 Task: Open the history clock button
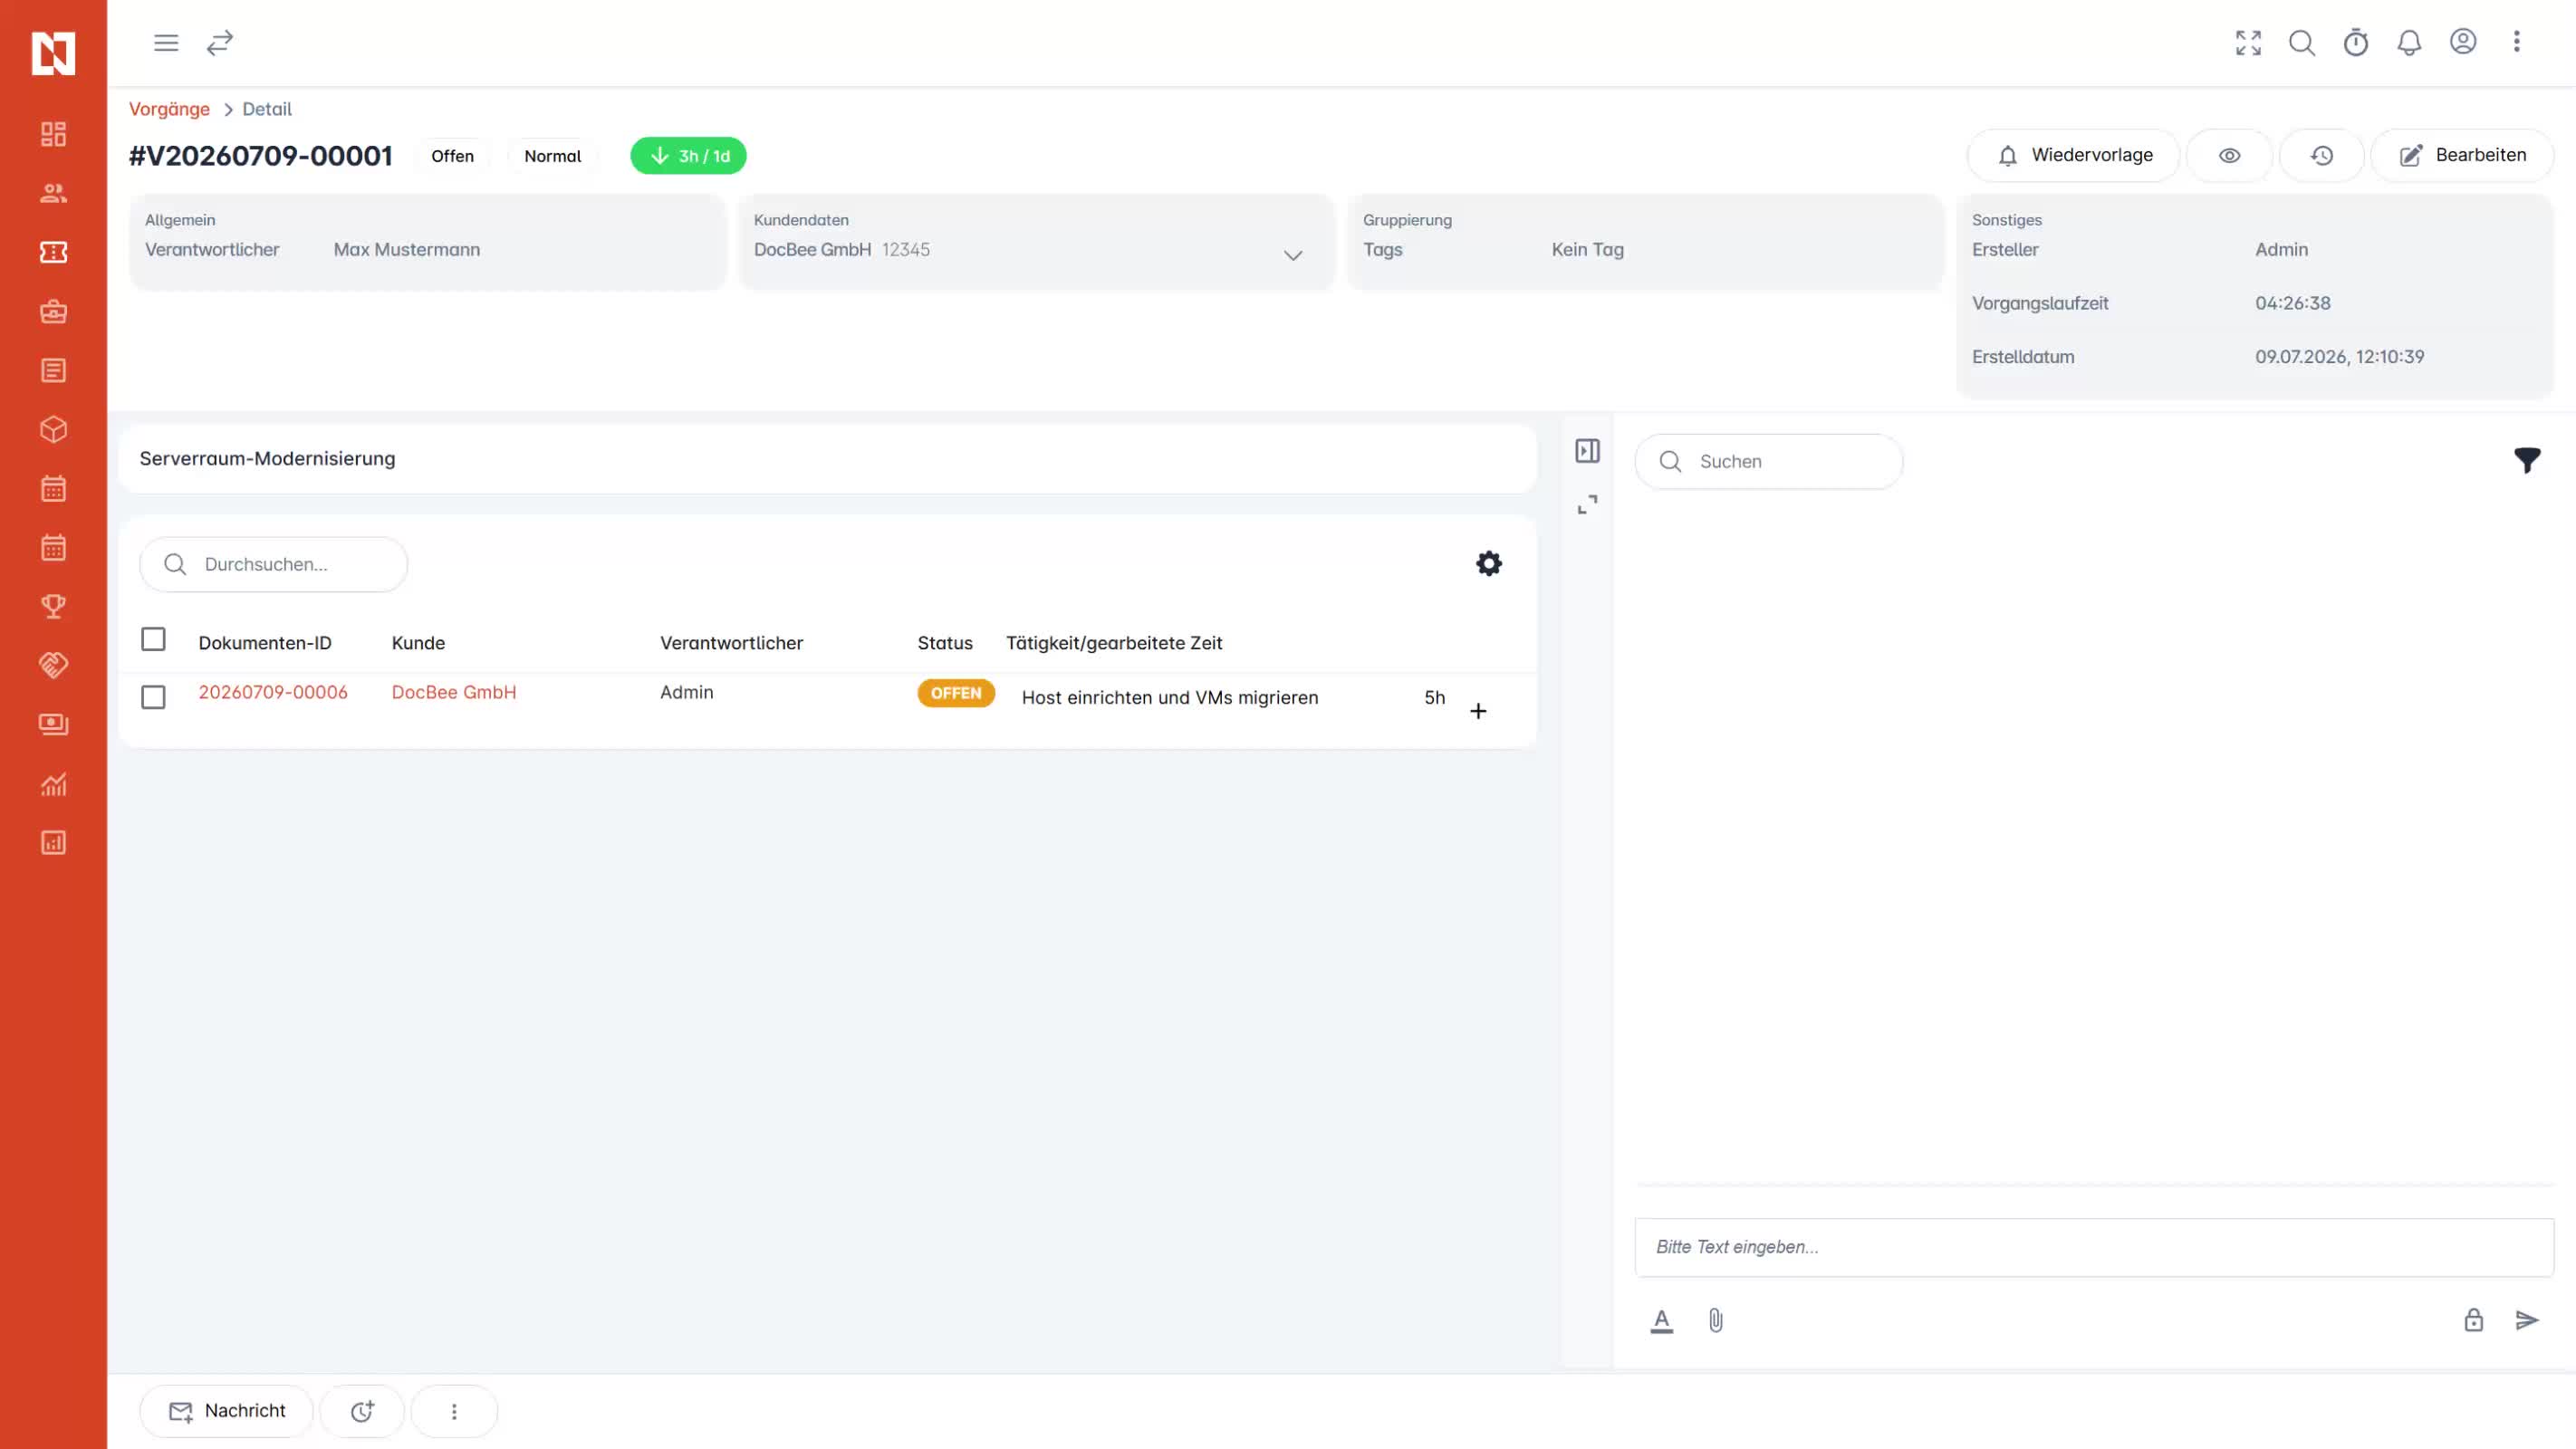[x=2321, y=156]
